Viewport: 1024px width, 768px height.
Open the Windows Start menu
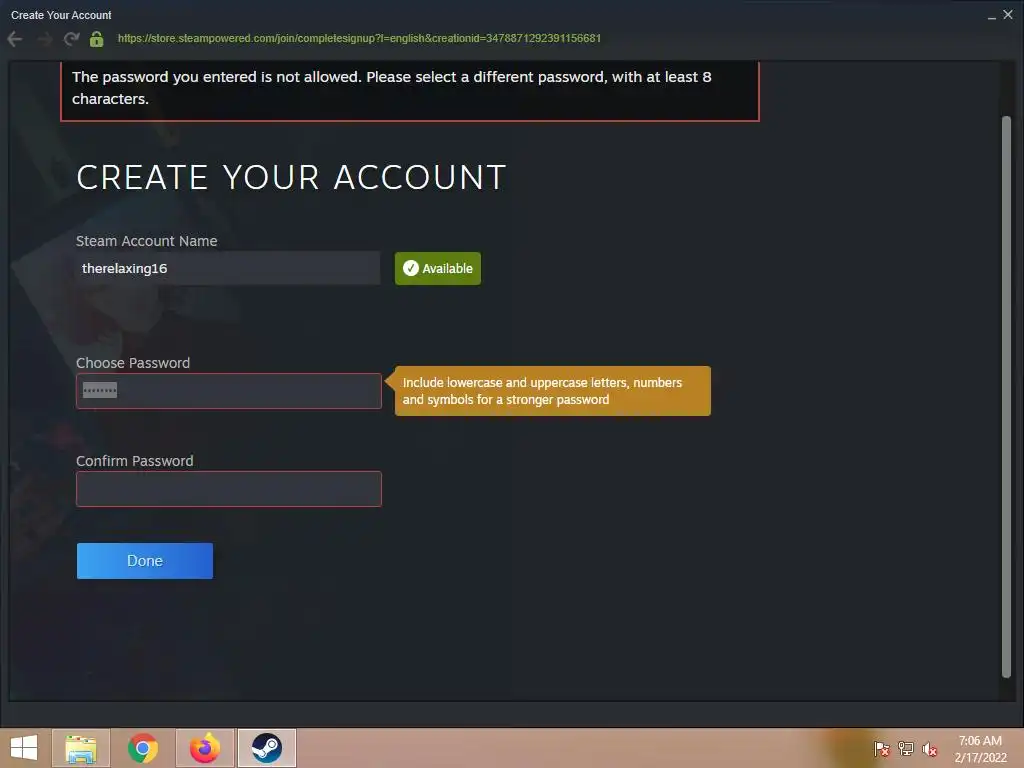[x=24, y=748]
